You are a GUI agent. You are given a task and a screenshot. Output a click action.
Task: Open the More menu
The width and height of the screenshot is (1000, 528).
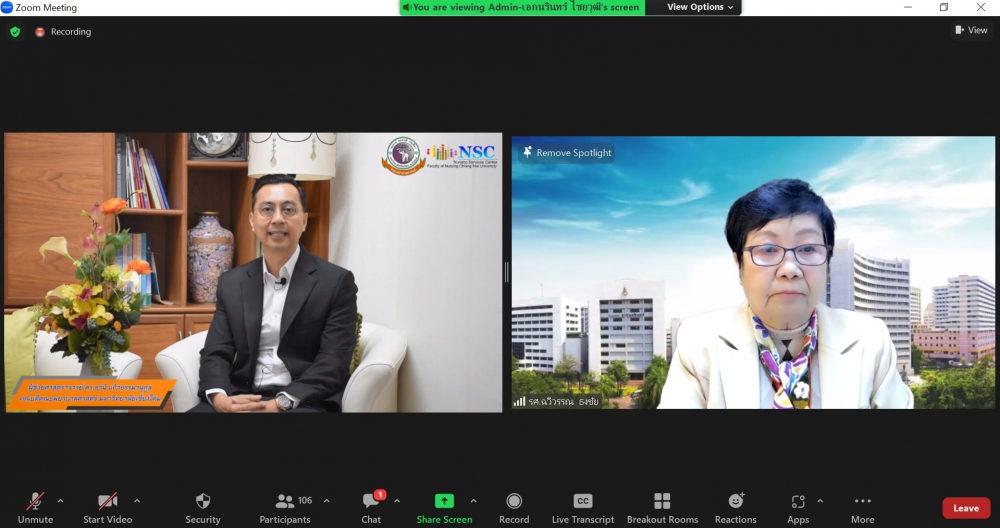pos(862,502)
